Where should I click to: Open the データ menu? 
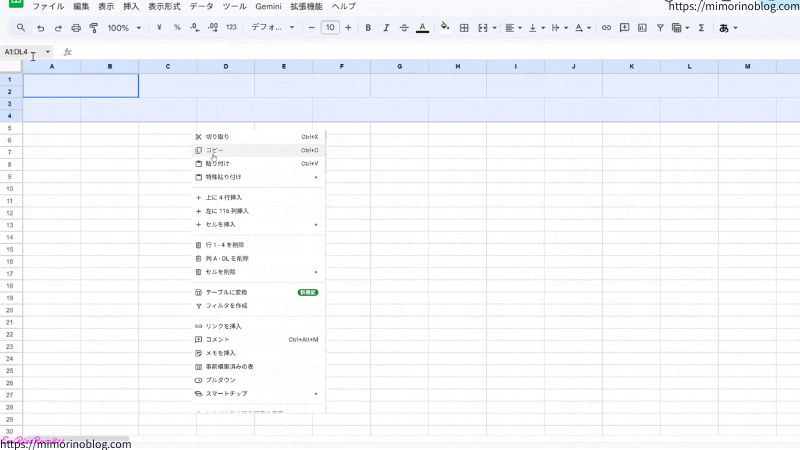point(202,7)
